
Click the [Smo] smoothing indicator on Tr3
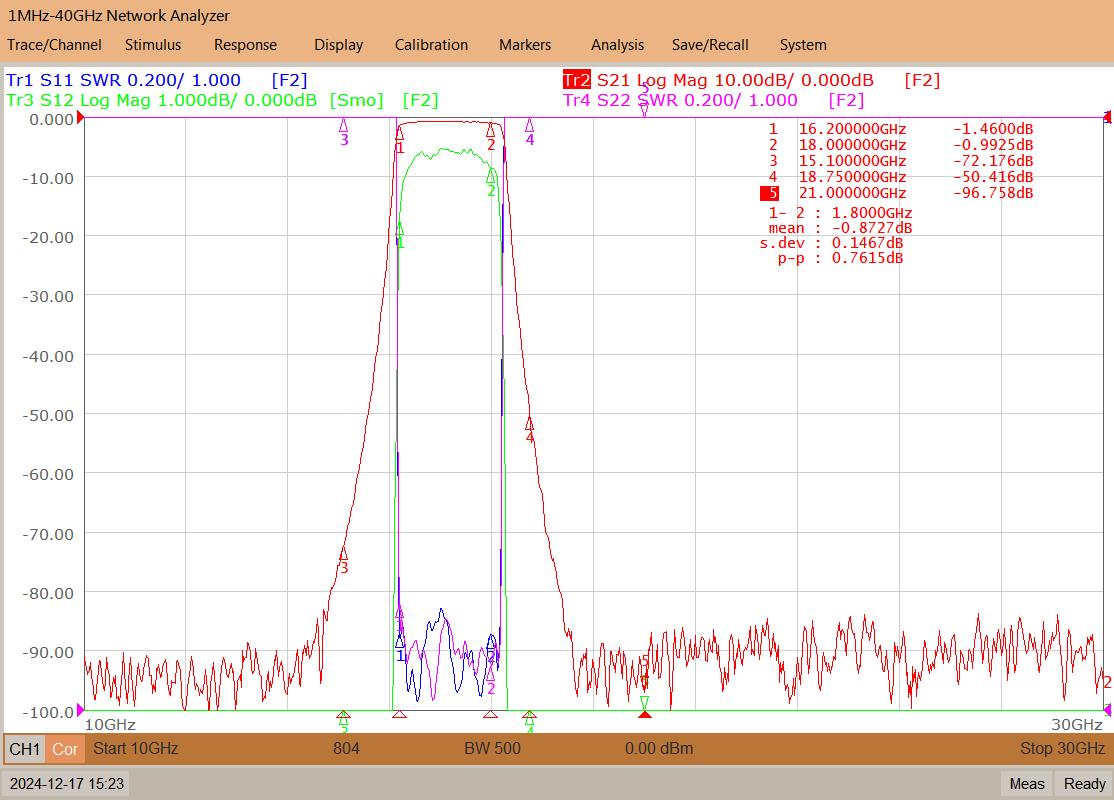tap(356, 100)
